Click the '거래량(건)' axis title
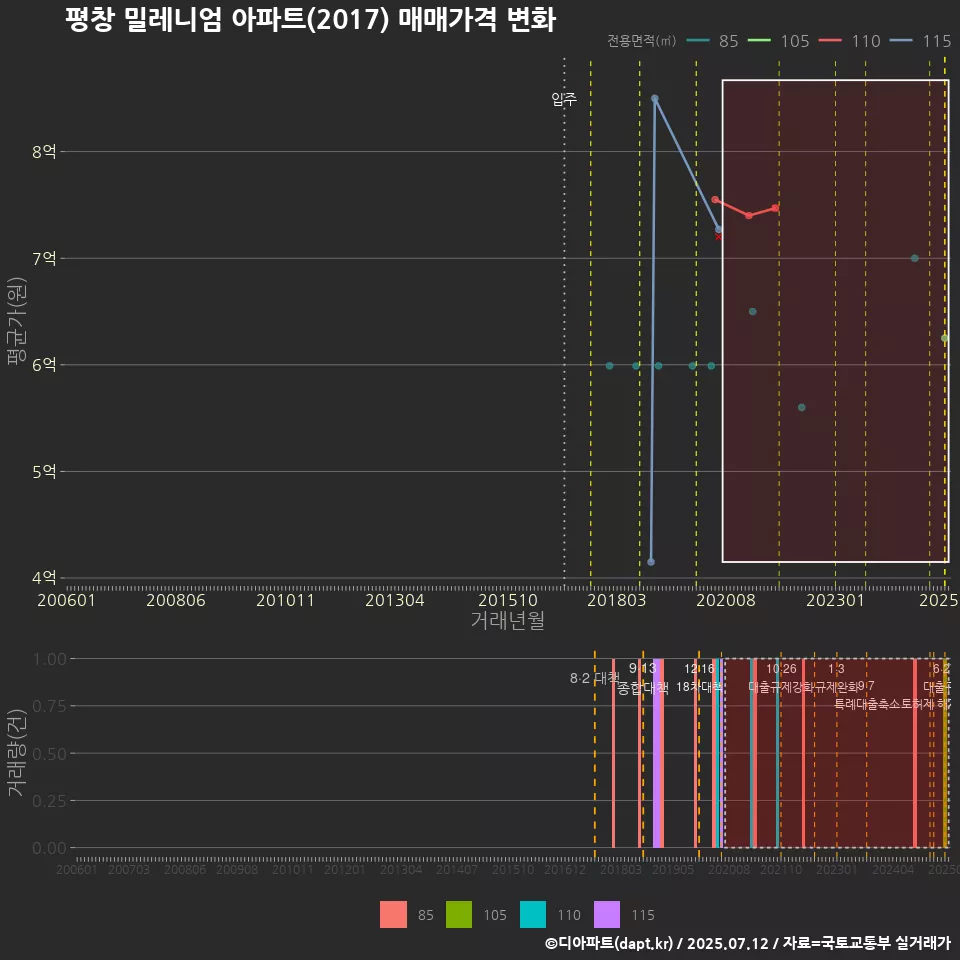960x960 pixels. tap(17, 753)
